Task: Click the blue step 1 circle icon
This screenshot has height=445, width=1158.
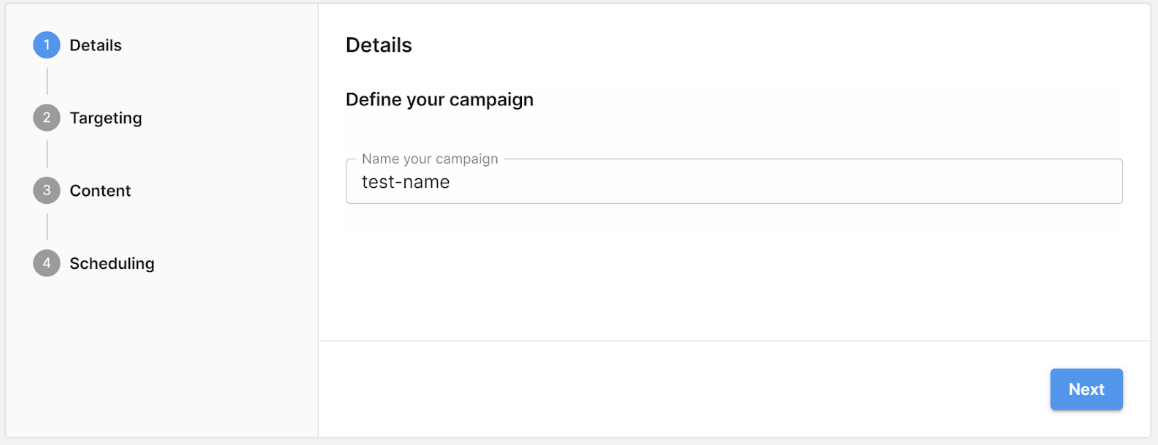Action: (x=46, y=45)
